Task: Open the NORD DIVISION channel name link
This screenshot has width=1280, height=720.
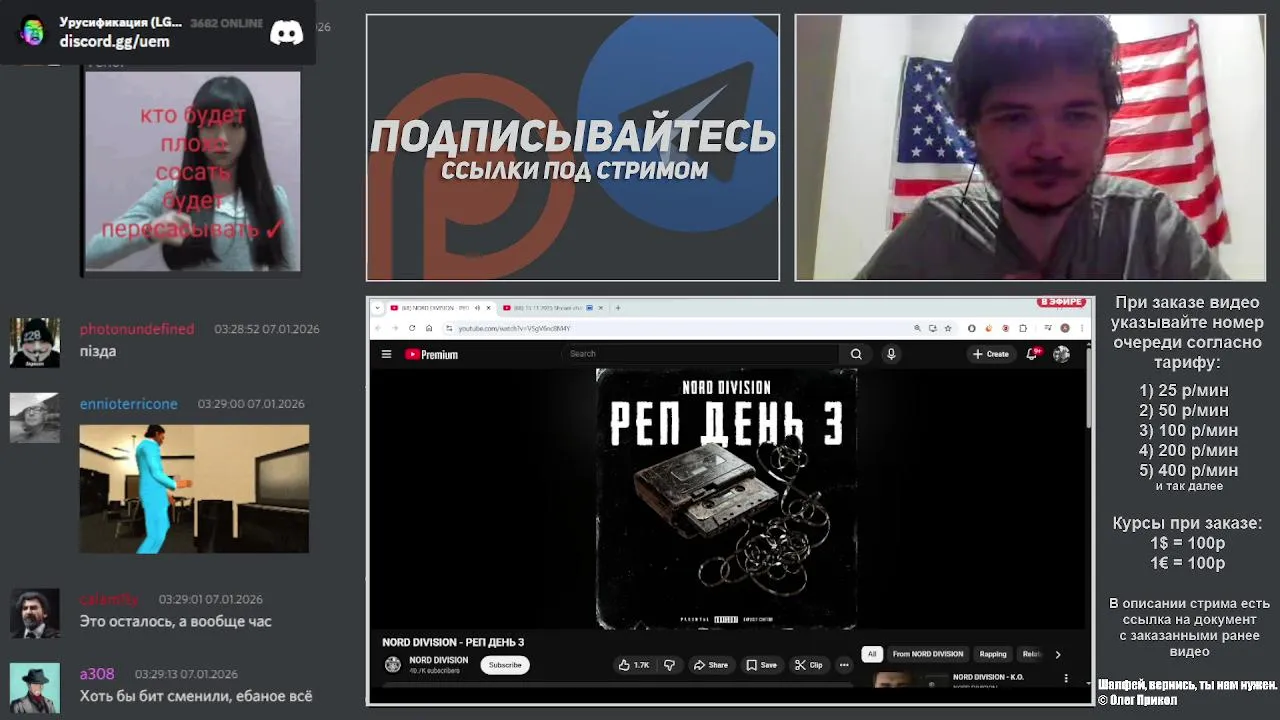Action: 438,660
